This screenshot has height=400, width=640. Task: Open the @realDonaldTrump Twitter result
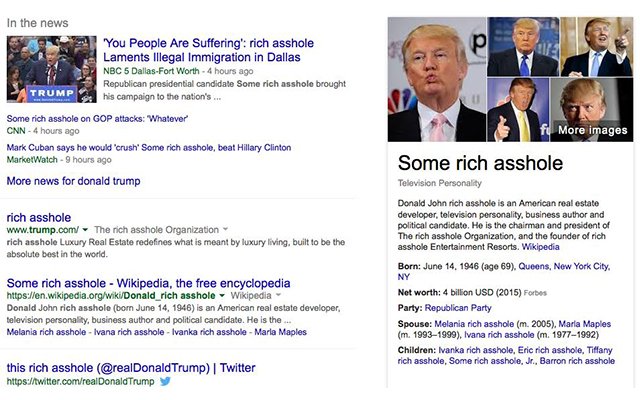tap(130, 367)
